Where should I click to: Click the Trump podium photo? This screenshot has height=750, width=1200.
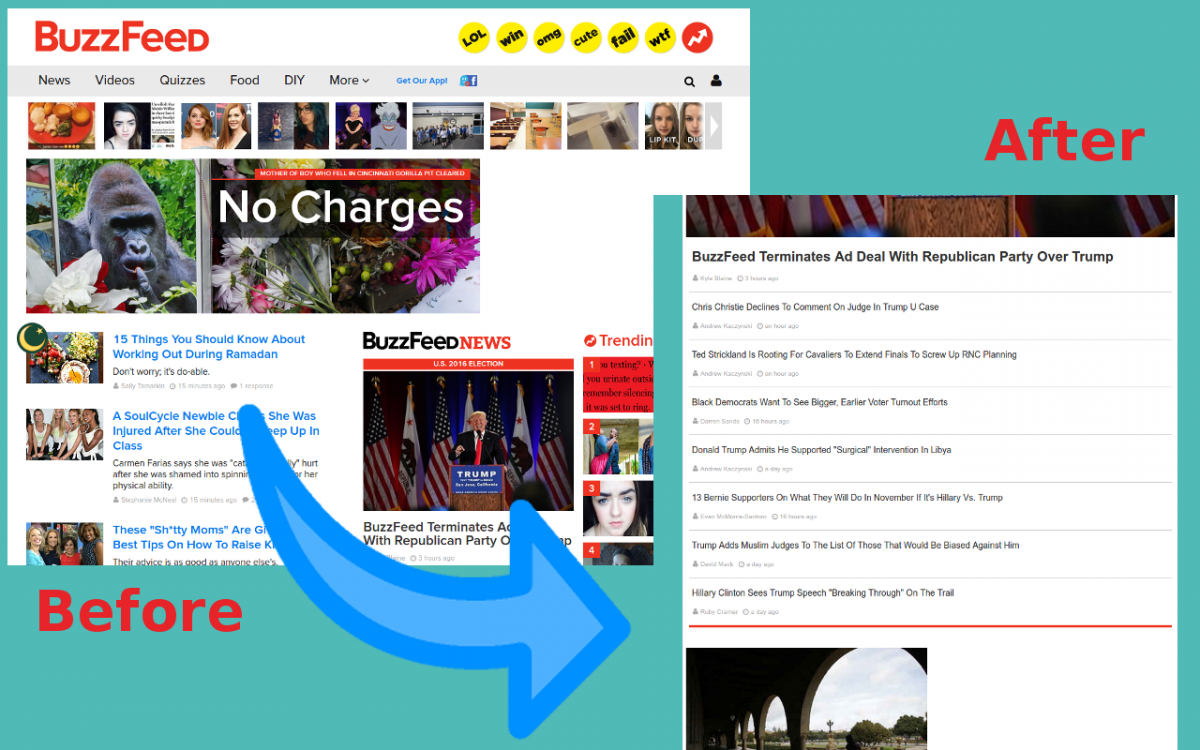tap(468, 440)
